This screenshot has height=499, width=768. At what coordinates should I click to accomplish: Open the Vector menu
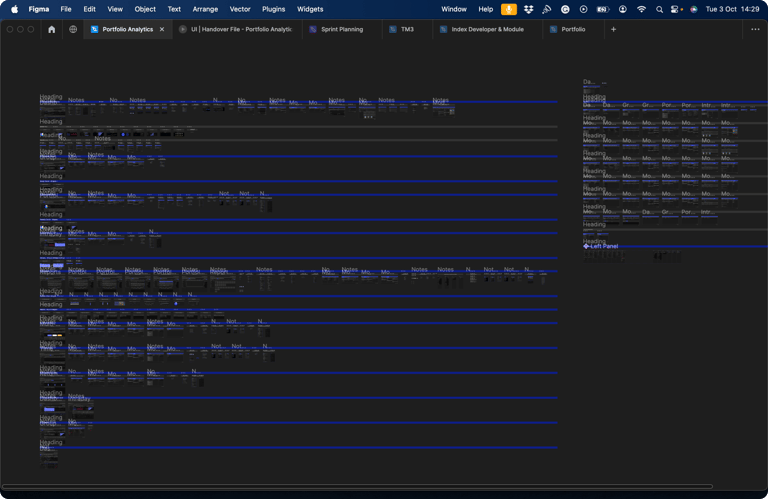(x=240, y=9)
